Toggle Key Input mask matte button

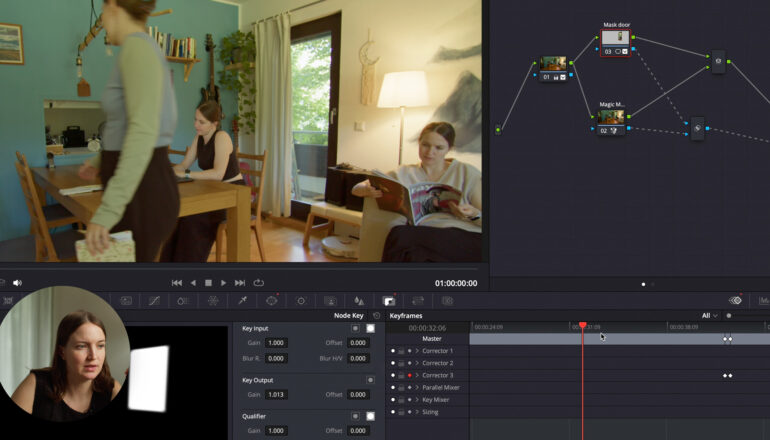tap(370, 328)
